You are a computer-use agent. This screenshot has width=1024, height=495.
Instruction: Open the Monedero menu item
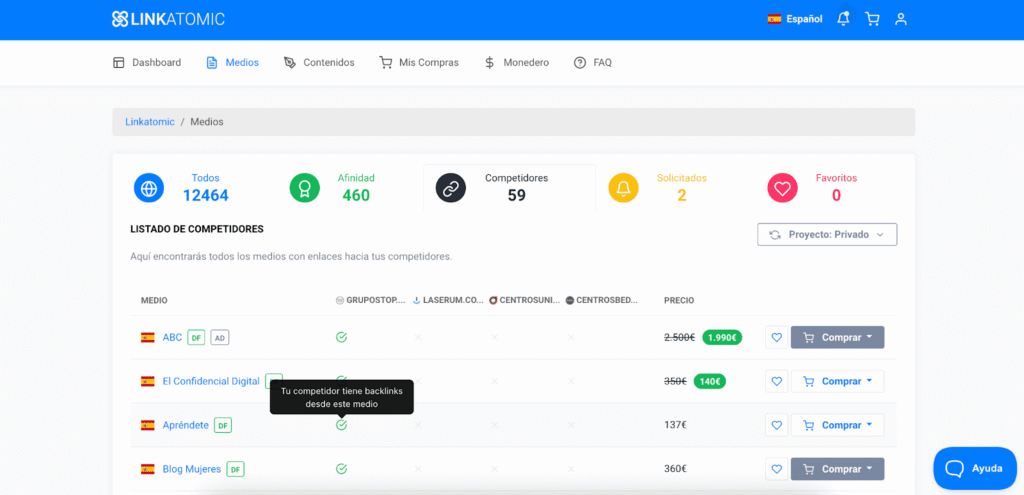[517, 63]
